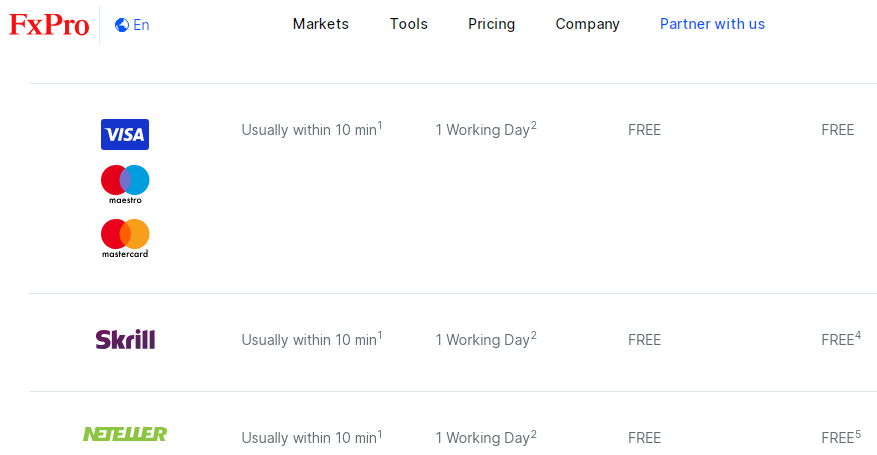Click Skrill row '1 Working Day' text

coord(485,340)
